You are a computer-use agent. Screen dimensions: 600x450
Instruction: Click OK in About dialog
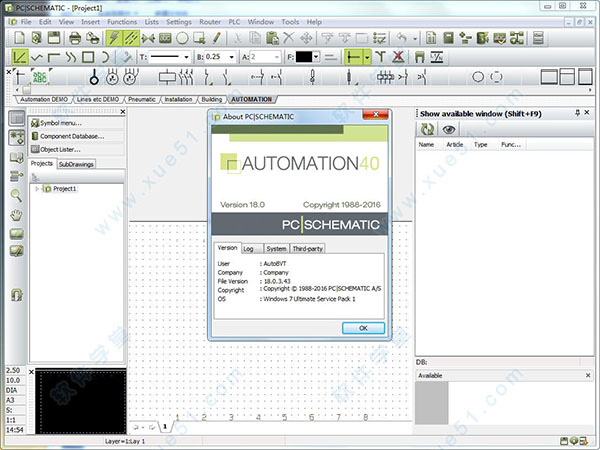[x=363, y=328]
